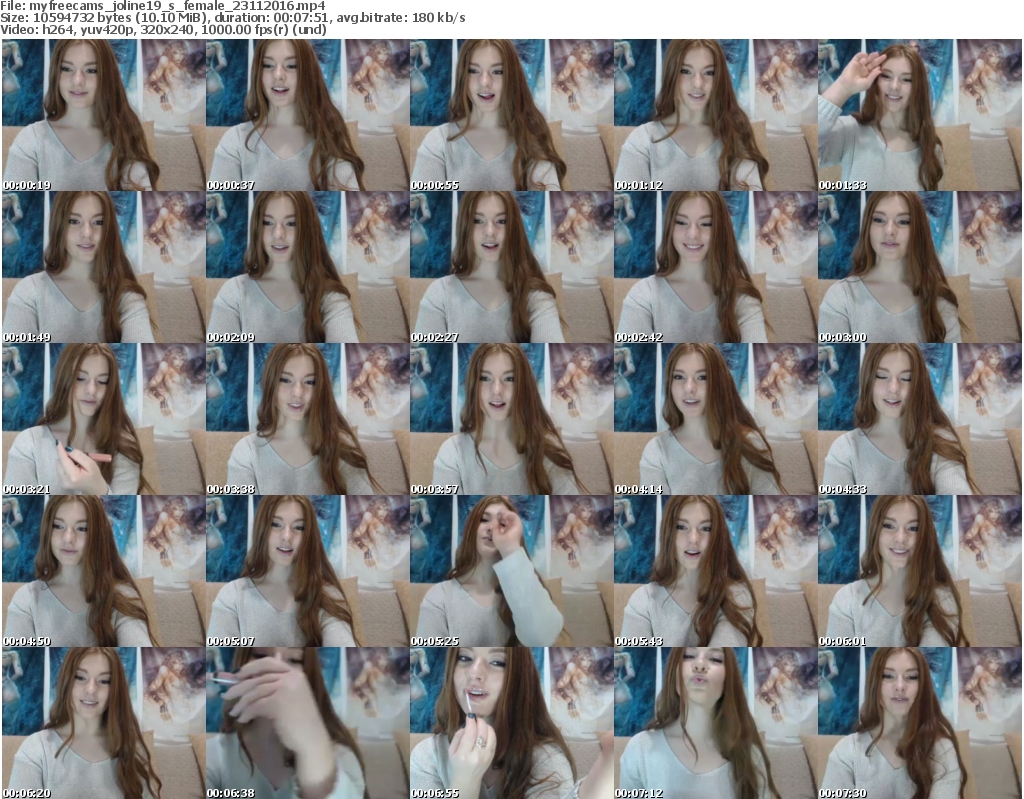Open the frame with timestamp 00:06:01

(x=920, y=571)
